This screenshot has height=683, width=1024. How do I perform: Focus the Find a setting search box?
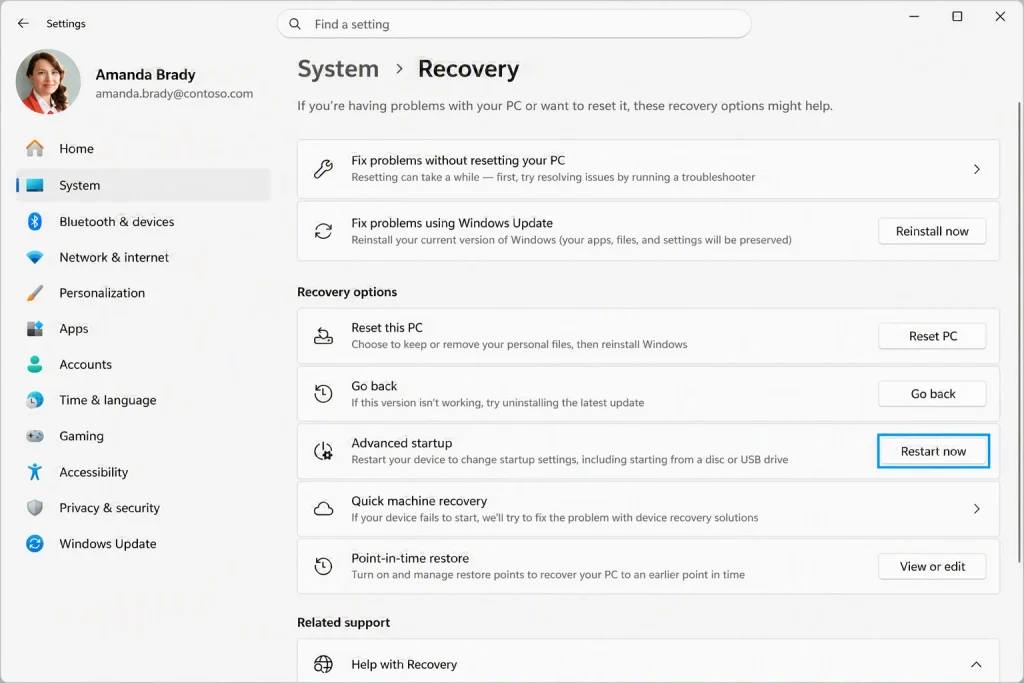tap(514, 24)
